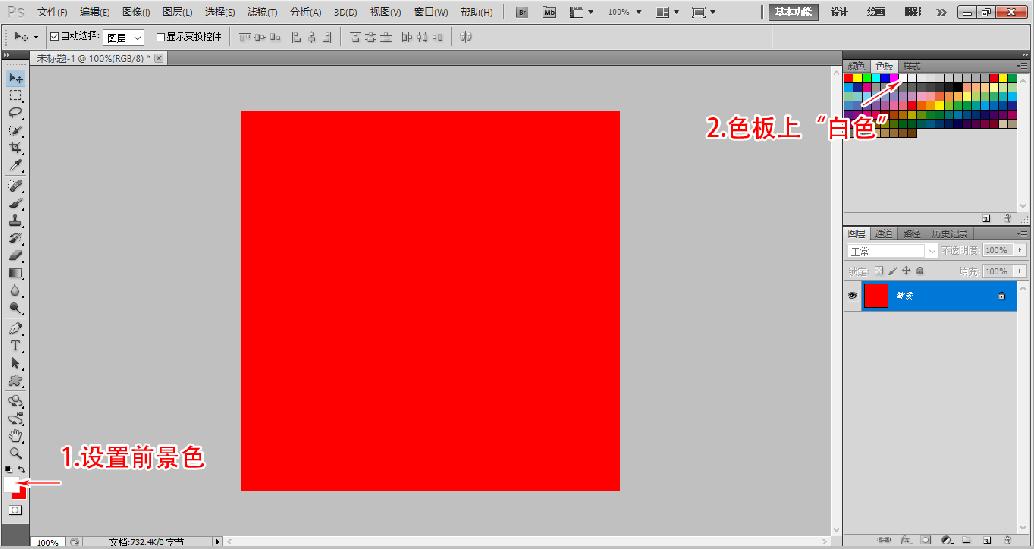Select the Eyedropper tool
Viewport: 1034px width, 549px height.
click(x=16, y=164)
